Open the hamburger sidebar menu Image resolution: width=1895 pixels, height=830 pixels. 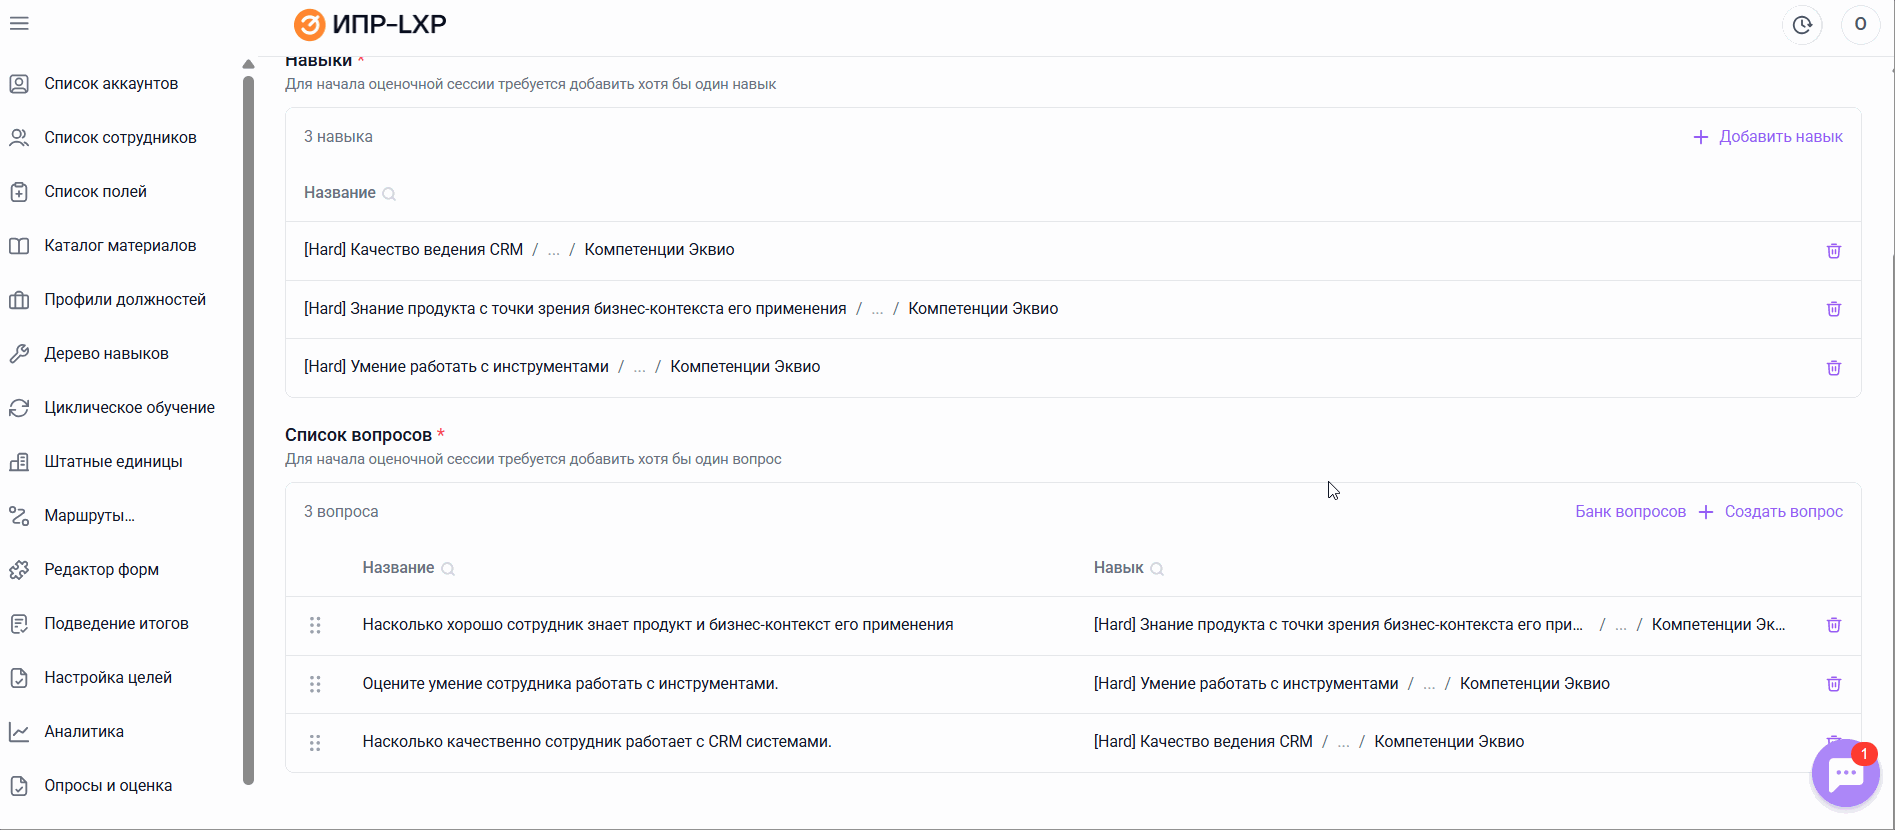(19, 23)
